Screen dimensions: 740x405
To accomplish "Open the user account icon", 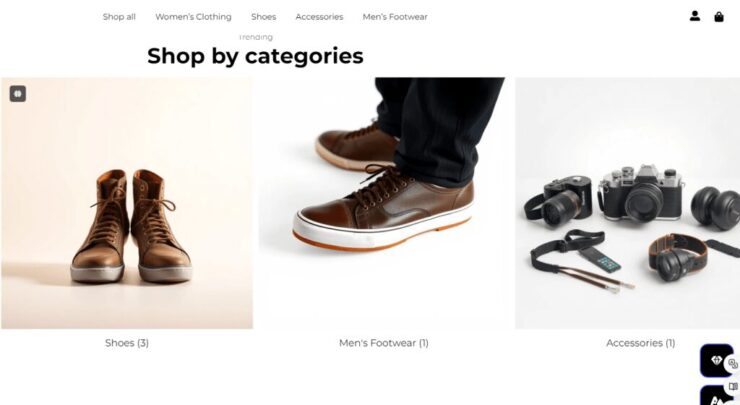I will point(695,16).
